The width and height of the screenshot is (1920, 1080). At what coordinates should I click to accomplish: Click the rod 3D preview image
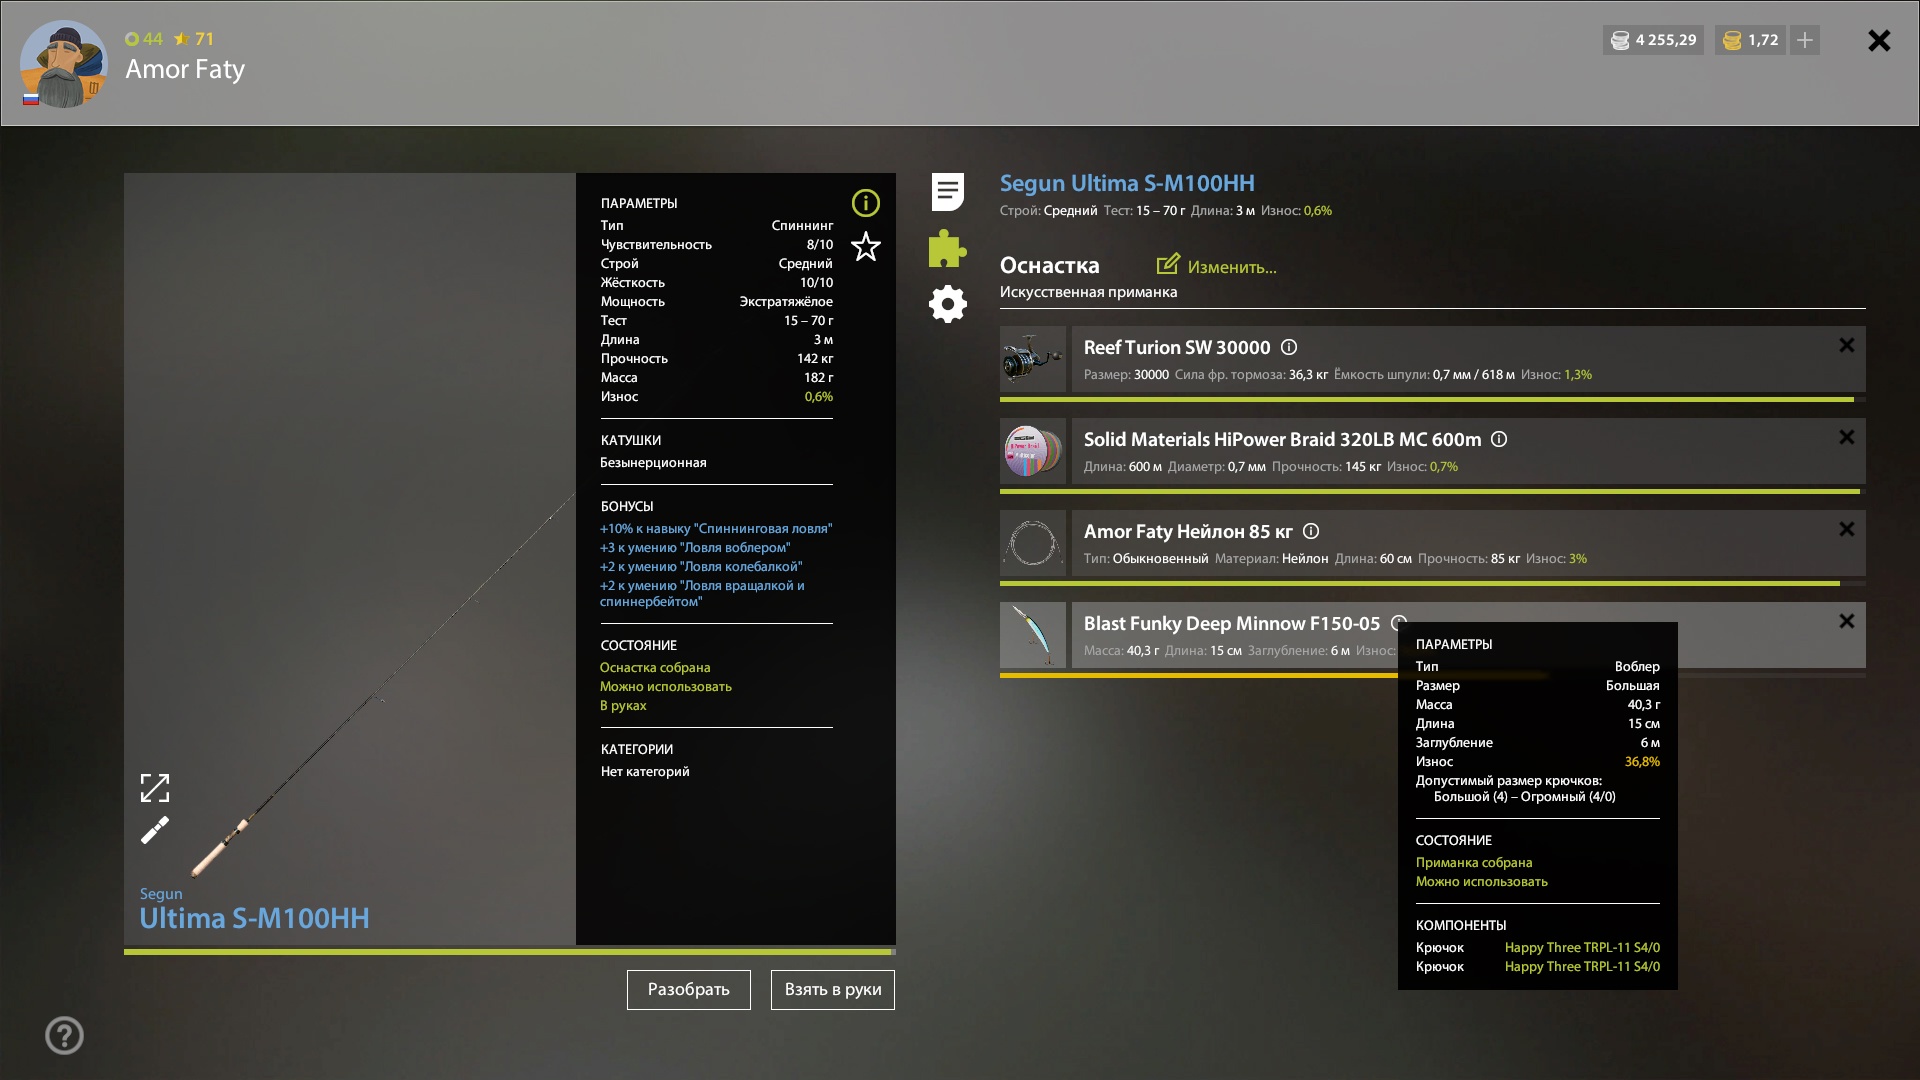(x=350, y=559)
